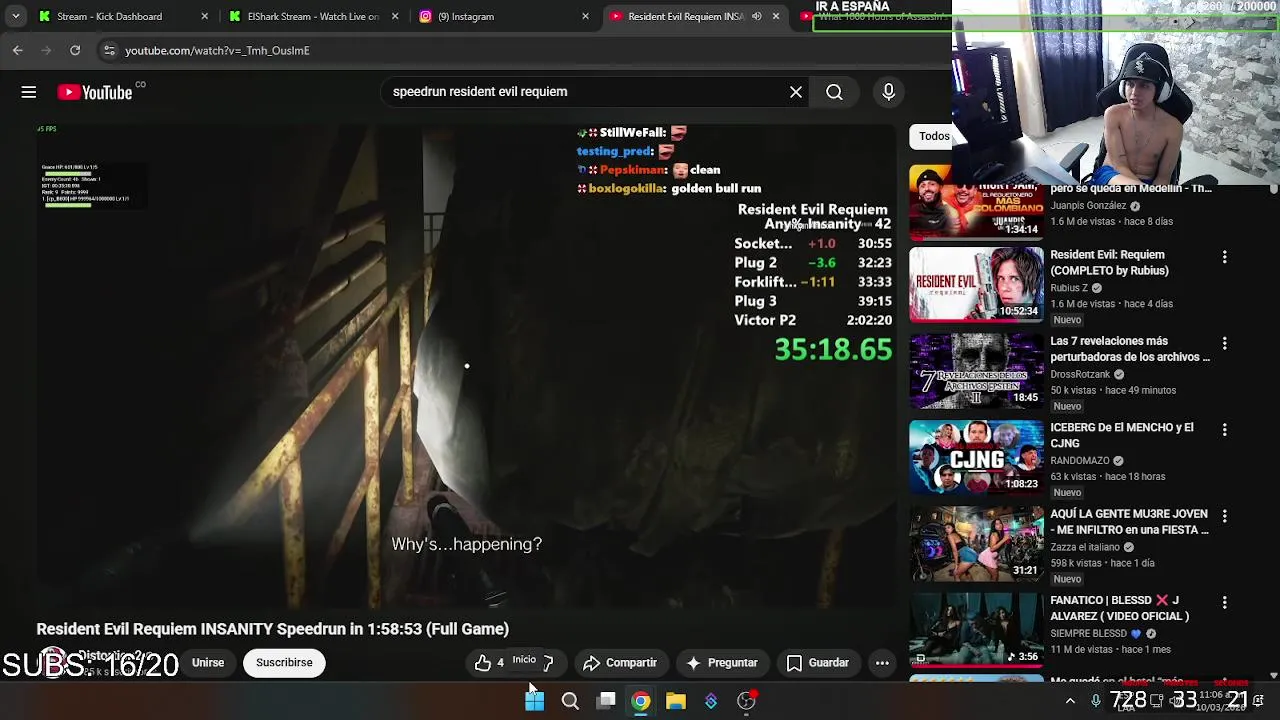Image resolution: width=1280 pixels, height=720 pixels.
Task: Click the video player to pause
Action: [466, 366]
